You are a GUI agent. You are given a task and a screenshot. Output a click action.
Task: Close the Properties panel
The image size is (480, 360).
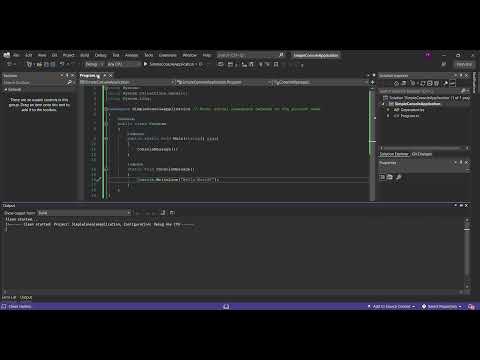coord(466,163)
